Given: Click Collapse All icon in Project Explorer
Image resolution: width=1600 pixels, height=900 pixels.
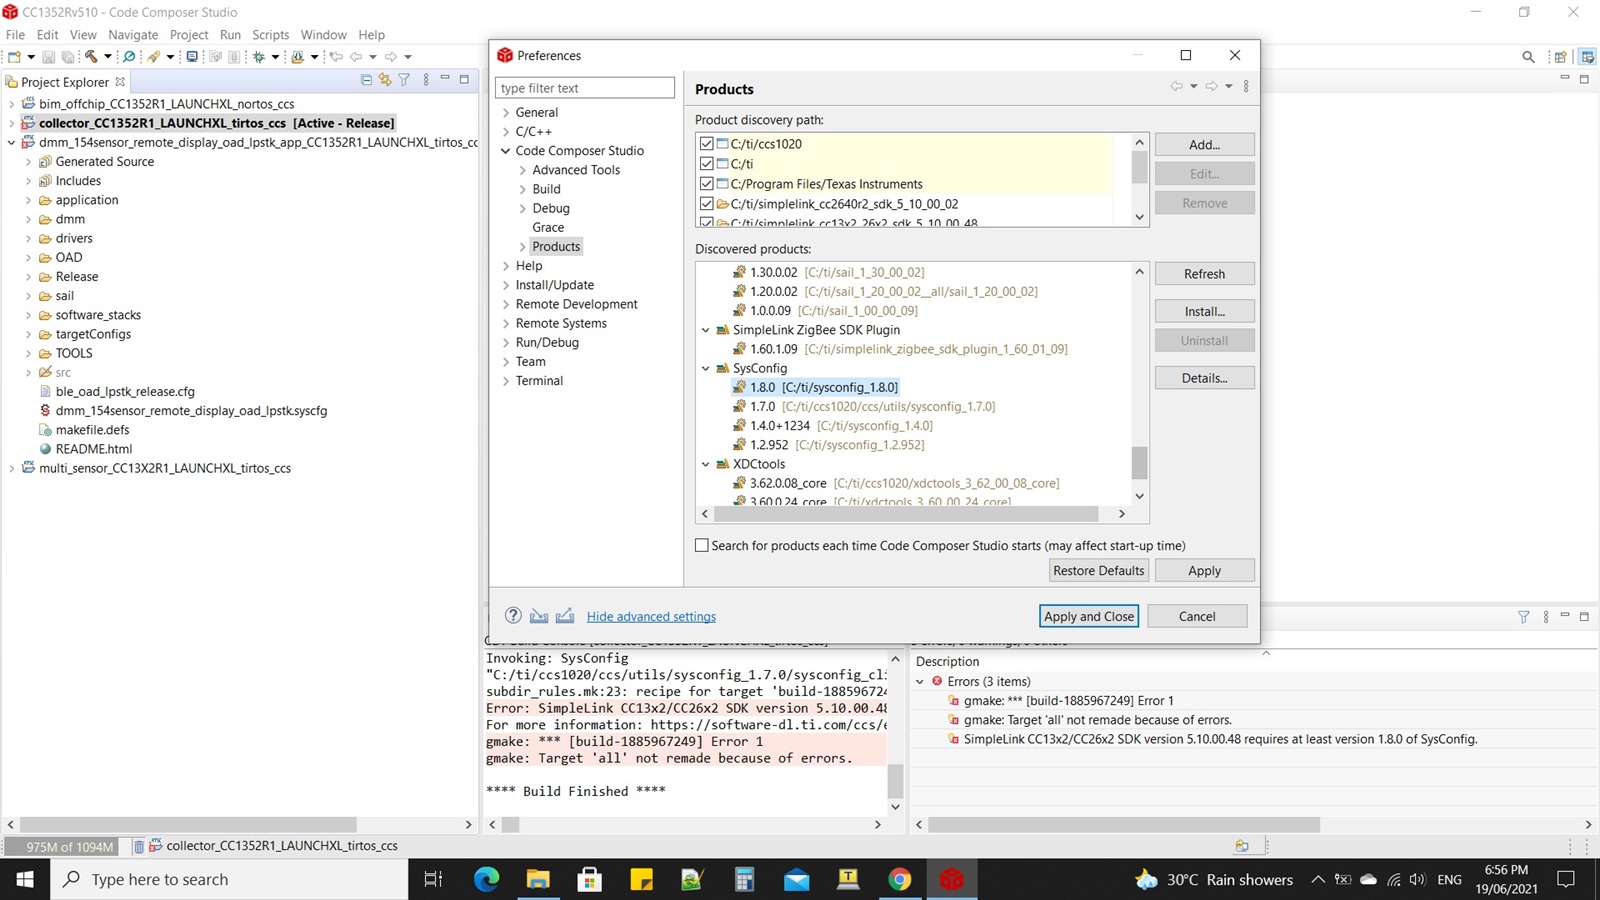Looking at the screenshot, I should 366,80.
